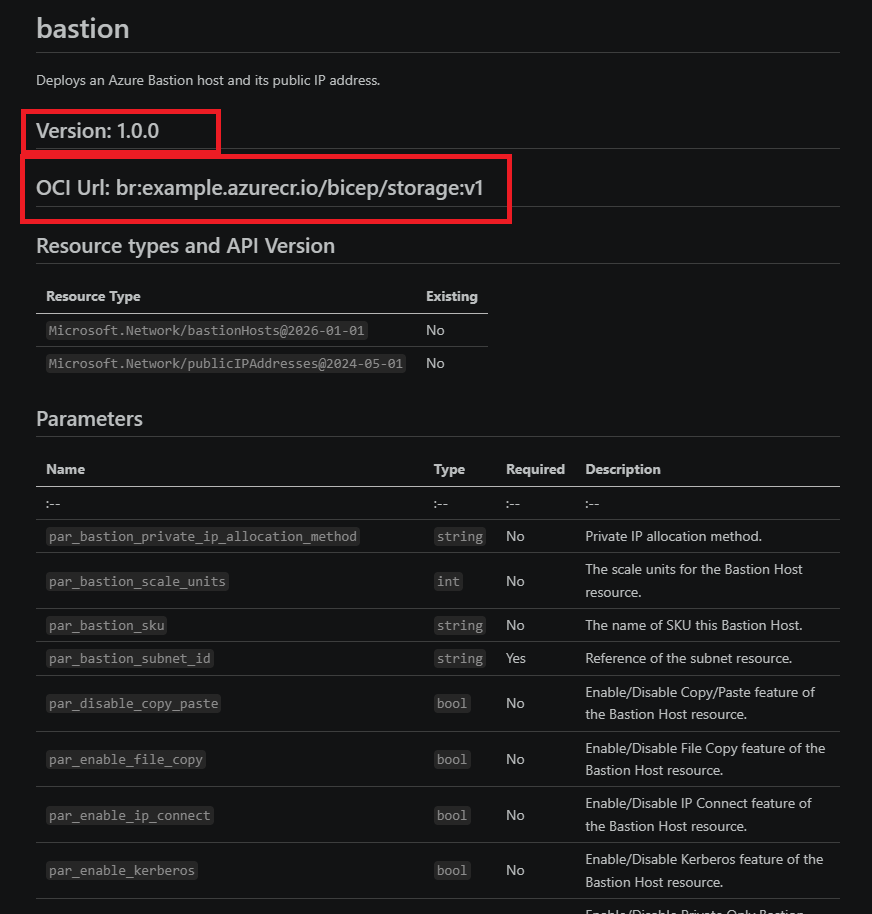Select the Microsoft.Network/publicIPAddresses@2024-05-01 code cell
Viewport: 872px width, 914px height.
click(x=226, y=364)
